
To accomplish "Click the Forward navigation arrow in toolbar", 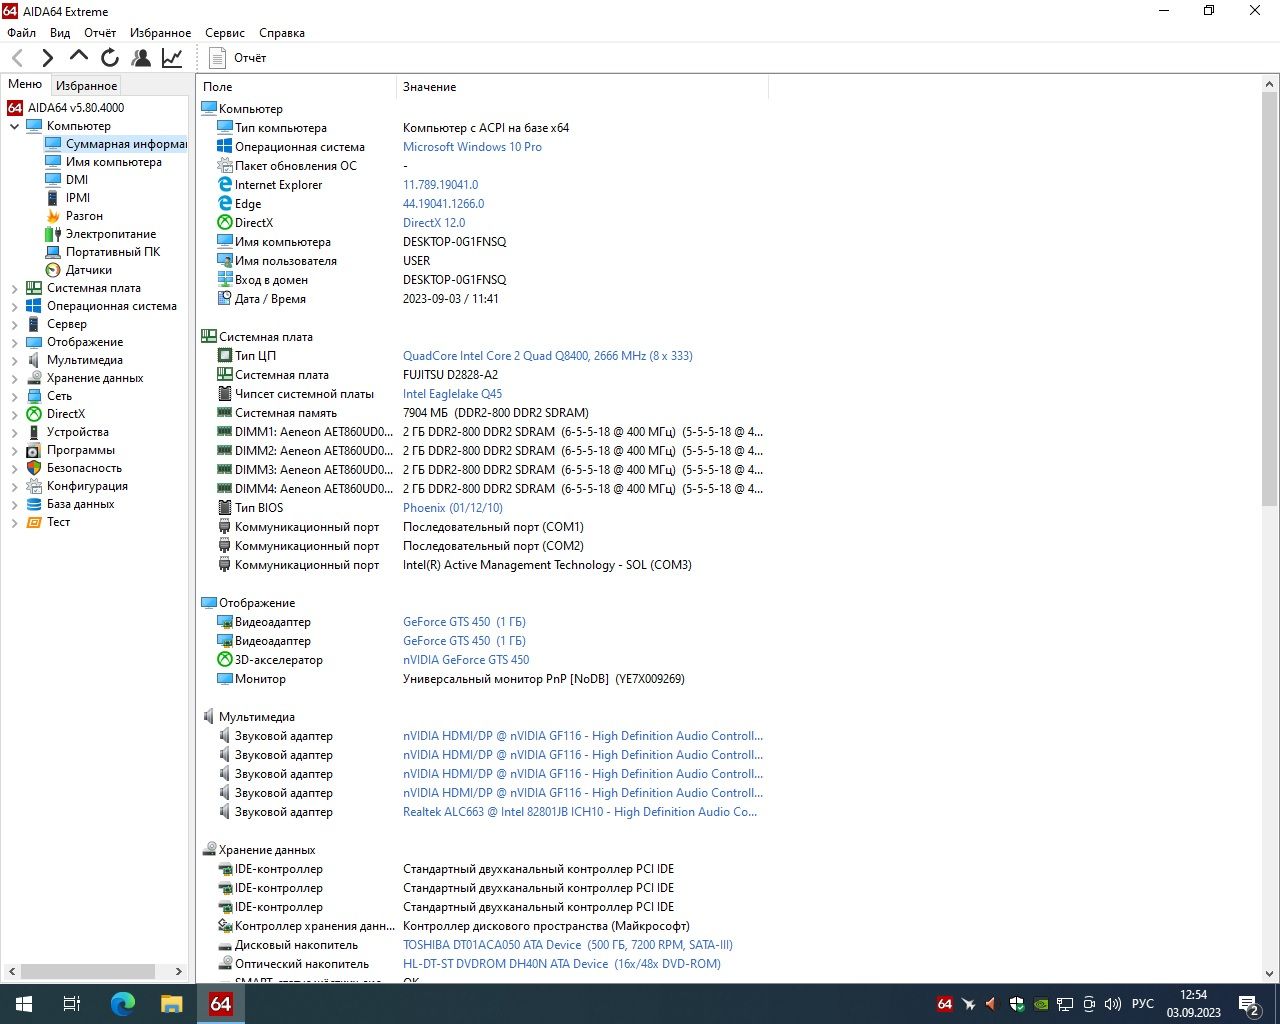I will [x=47, y=58].
